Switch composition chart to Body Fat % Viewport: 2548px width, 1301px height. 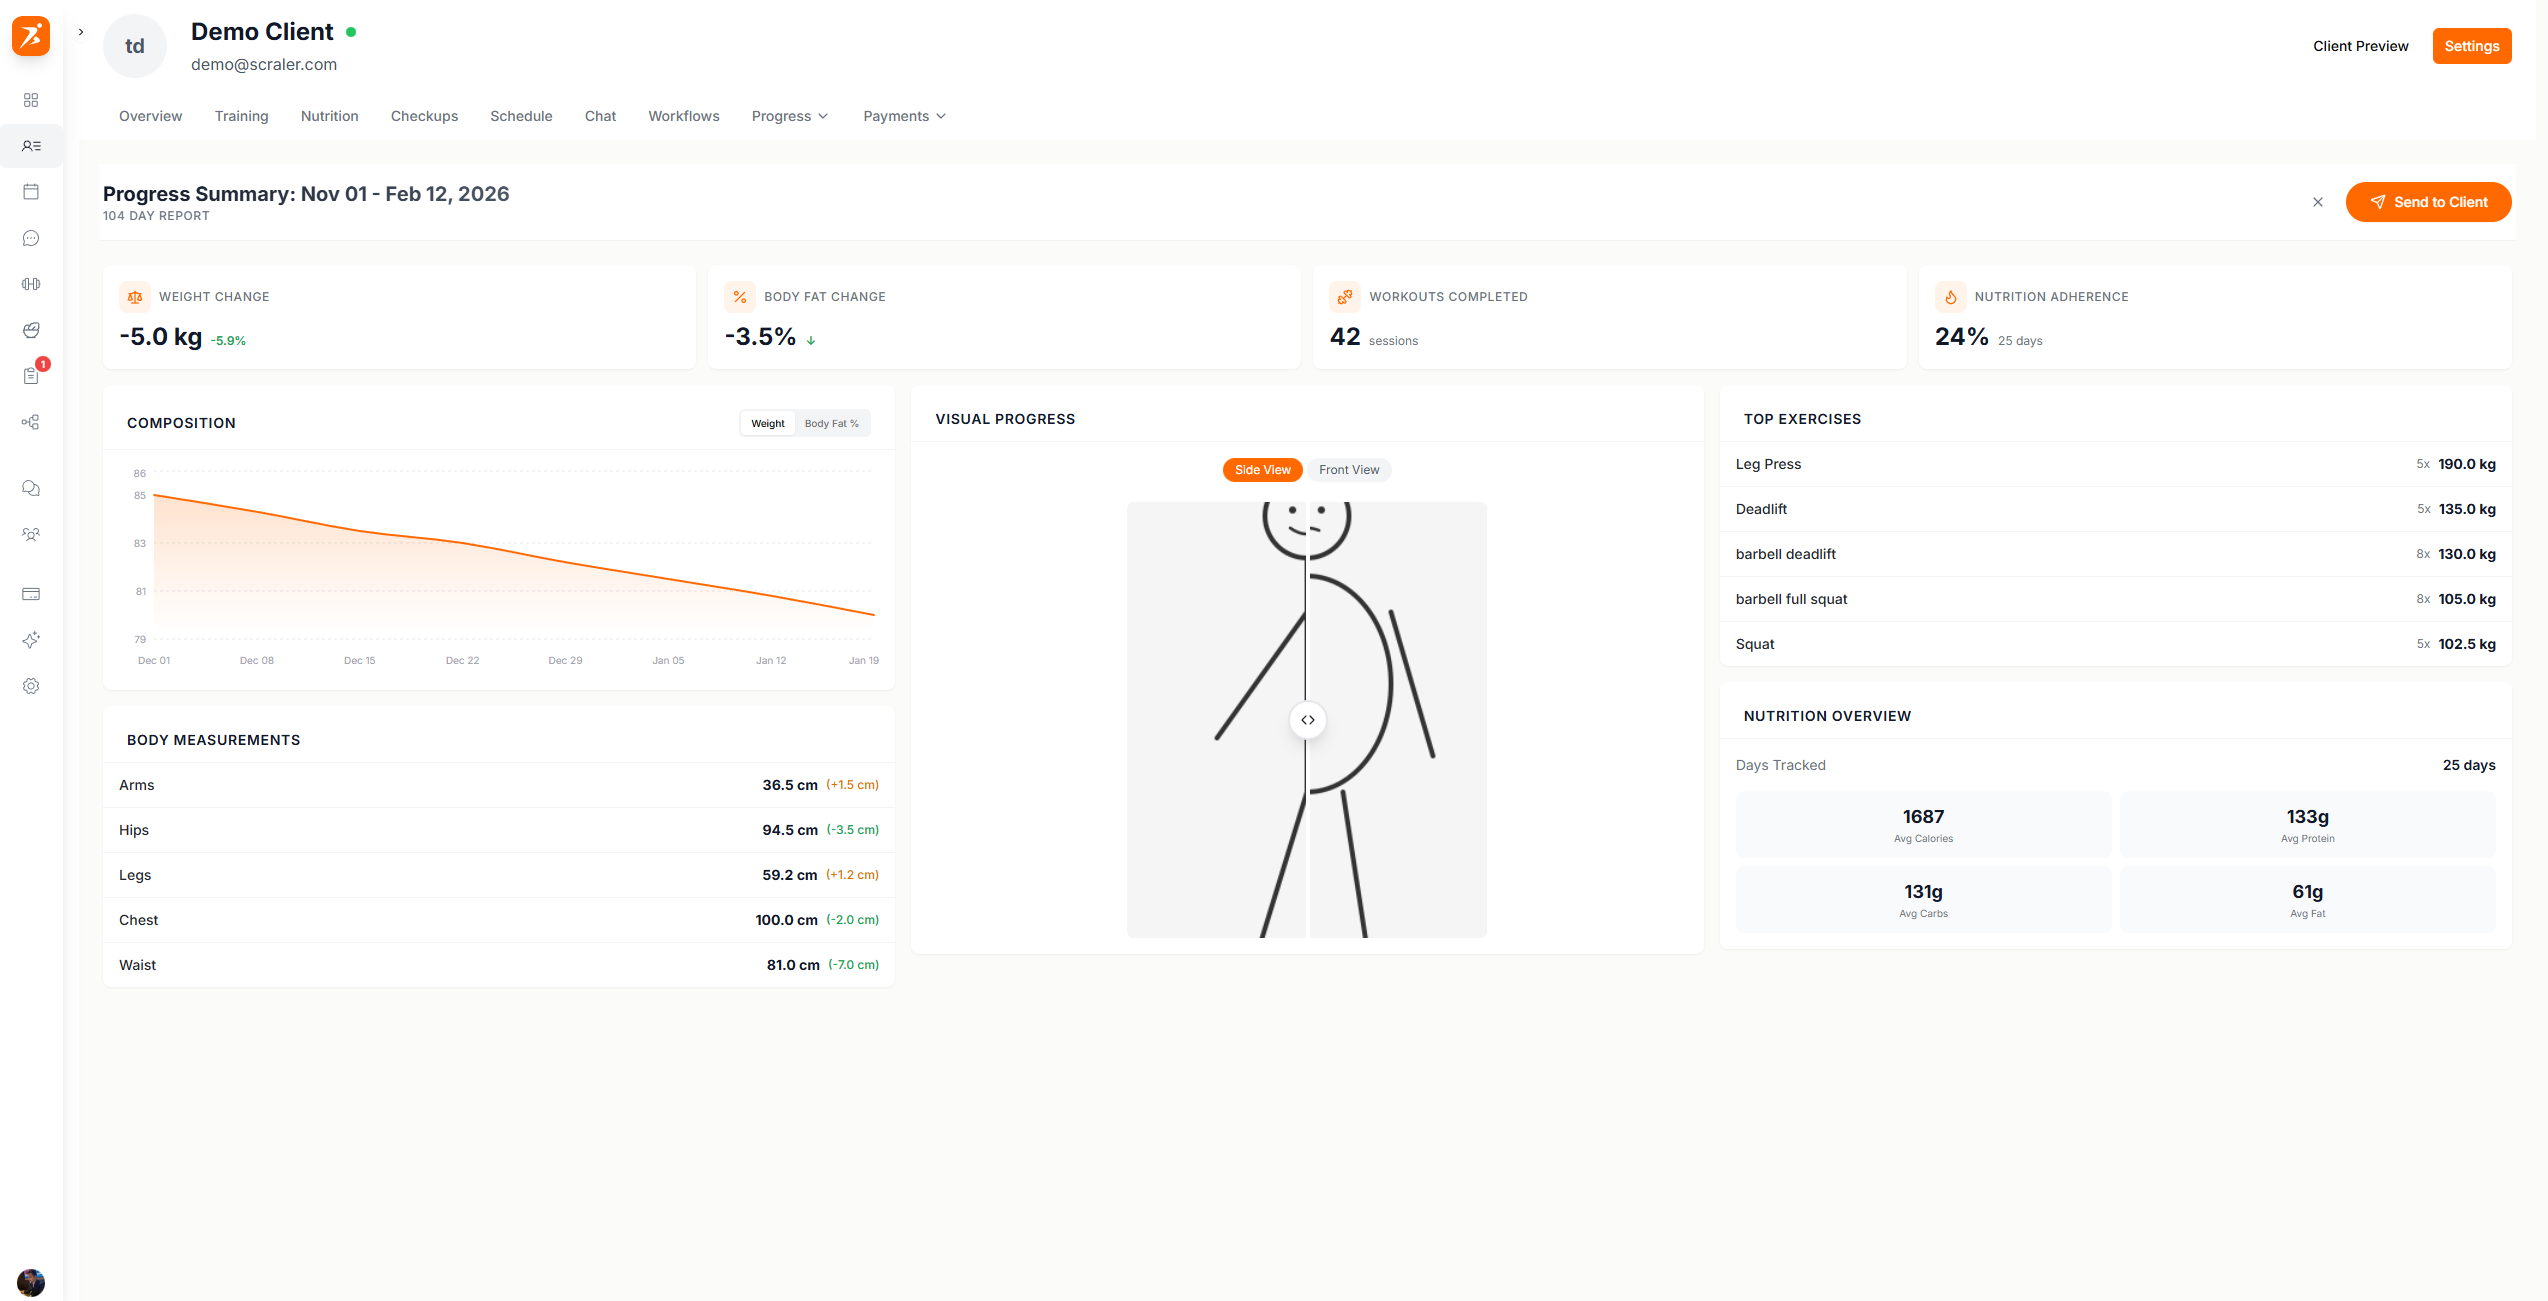tap(831, 423)
